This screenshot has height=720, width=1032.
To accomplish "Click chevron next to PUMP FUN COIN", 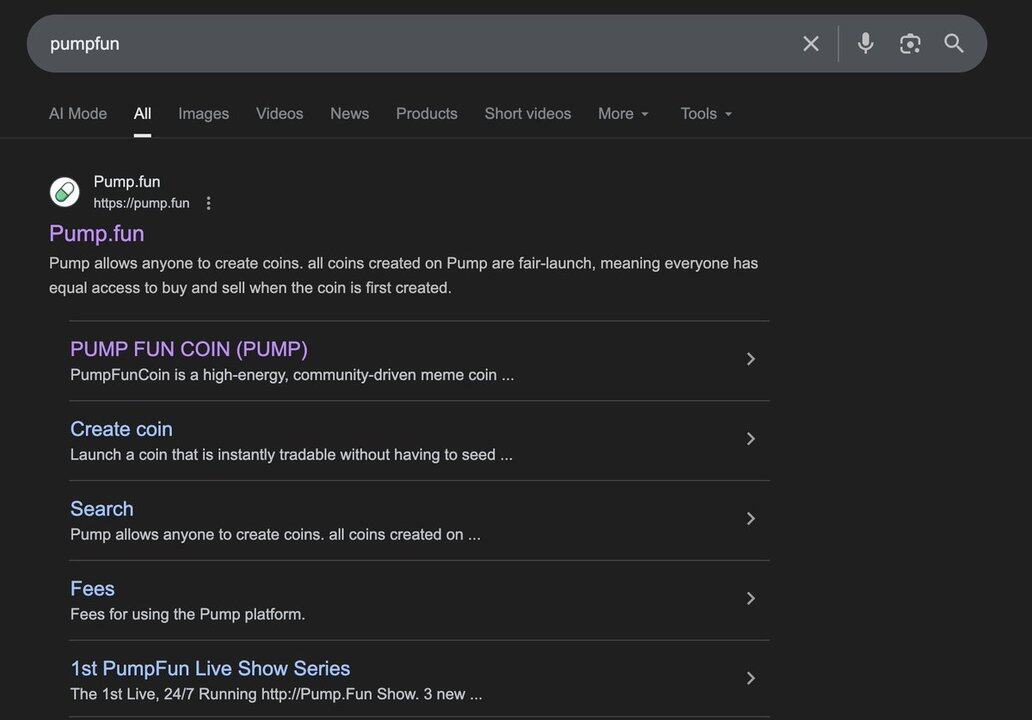I will [x=751, y=359].
